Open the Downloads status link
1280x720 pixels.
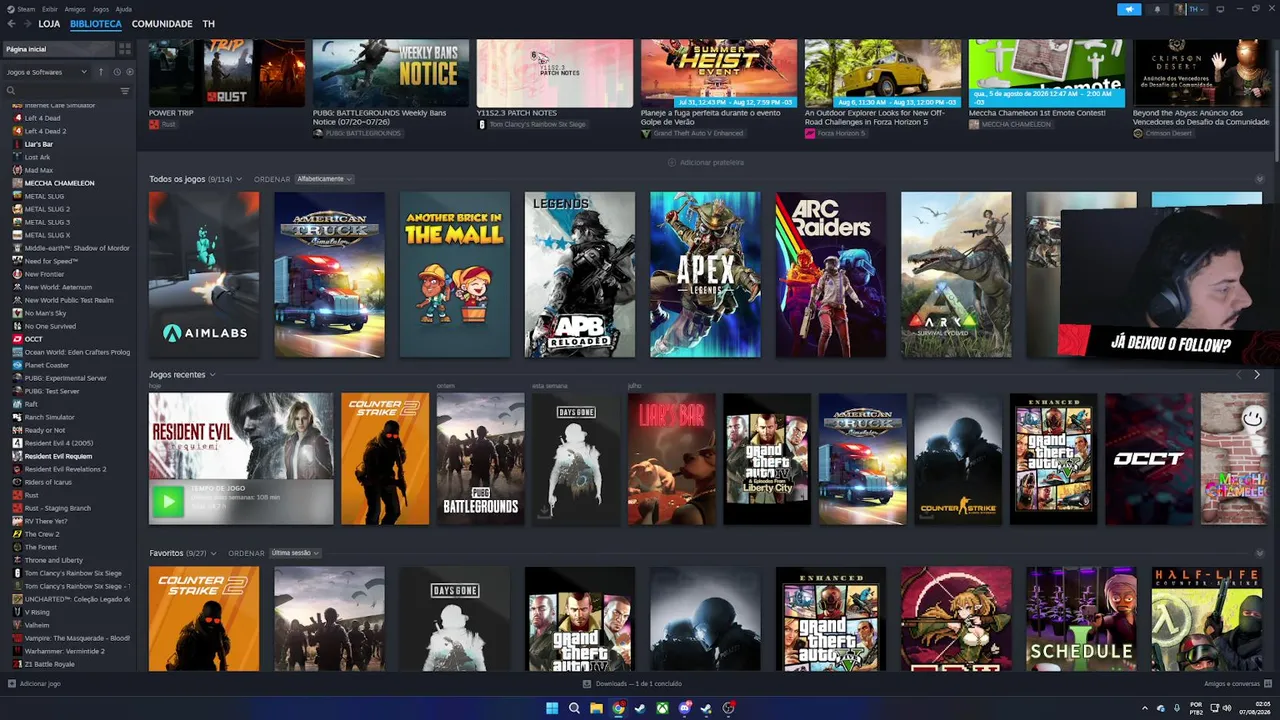point(632,684)
